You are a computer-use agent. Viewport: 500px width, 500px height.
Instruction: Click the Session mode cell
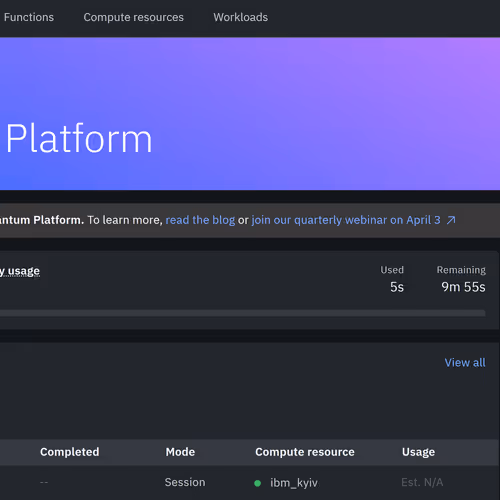click(x=185, y=482)
